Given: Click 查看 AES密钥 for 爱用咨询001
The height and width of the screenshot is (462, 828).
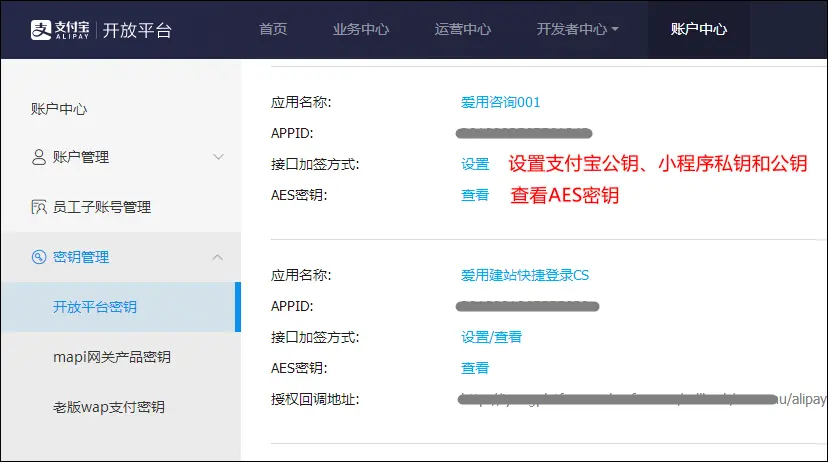Looking at the screenshot, I should pos(475,195).
